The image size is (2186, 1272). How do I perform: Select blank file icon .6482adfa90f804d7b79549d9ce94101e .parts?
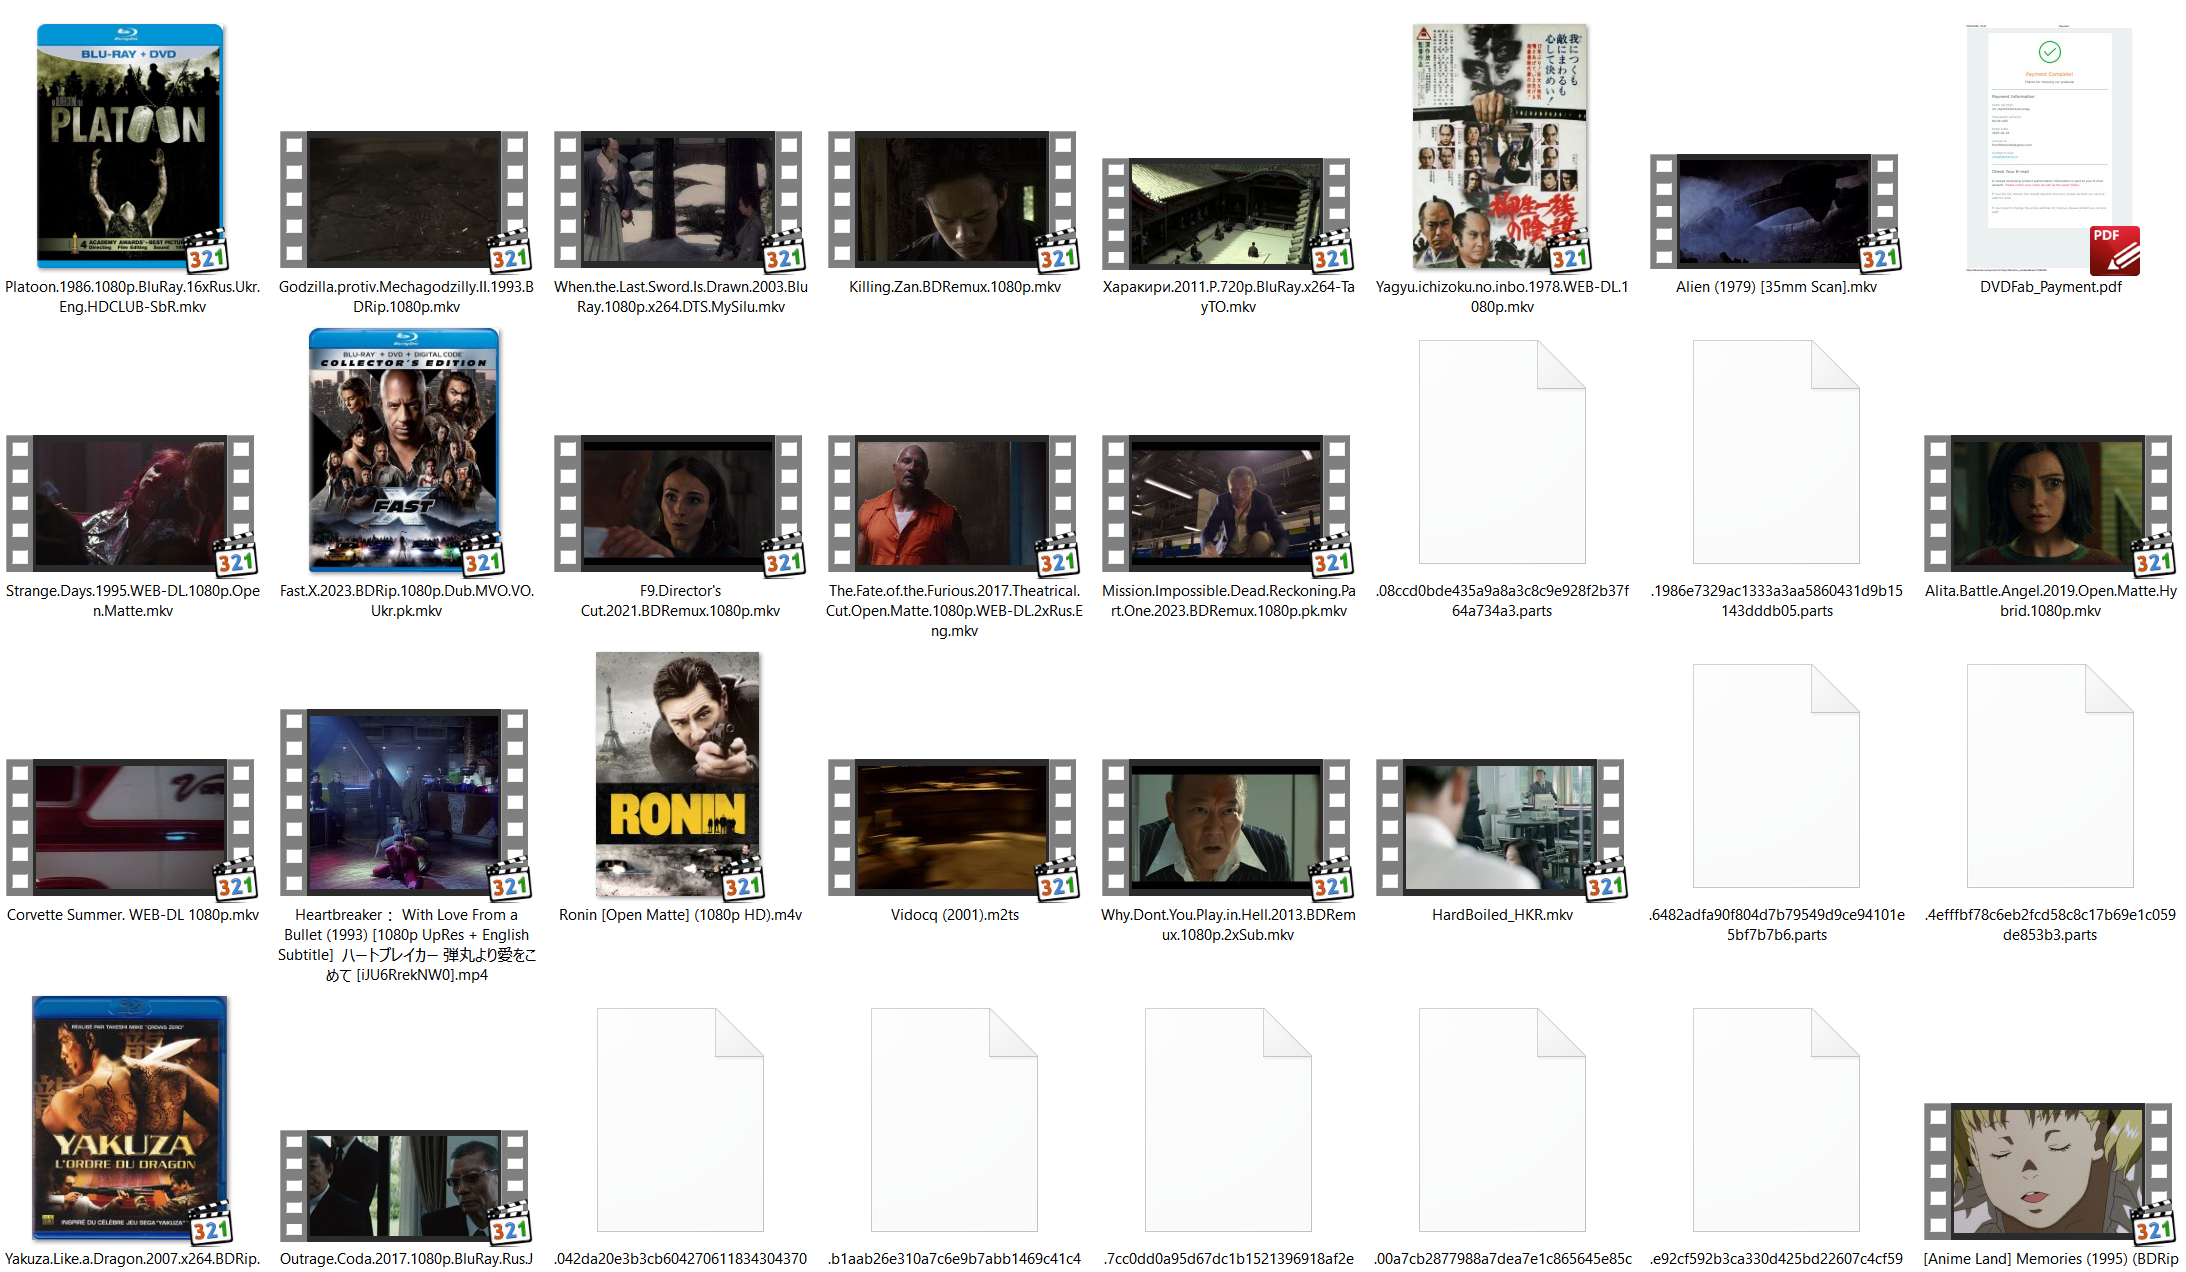tap(1776, 776)
